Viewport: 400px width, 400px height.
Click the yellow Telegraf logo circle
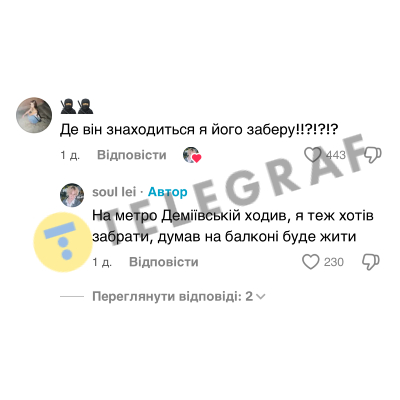click(63, 242)
